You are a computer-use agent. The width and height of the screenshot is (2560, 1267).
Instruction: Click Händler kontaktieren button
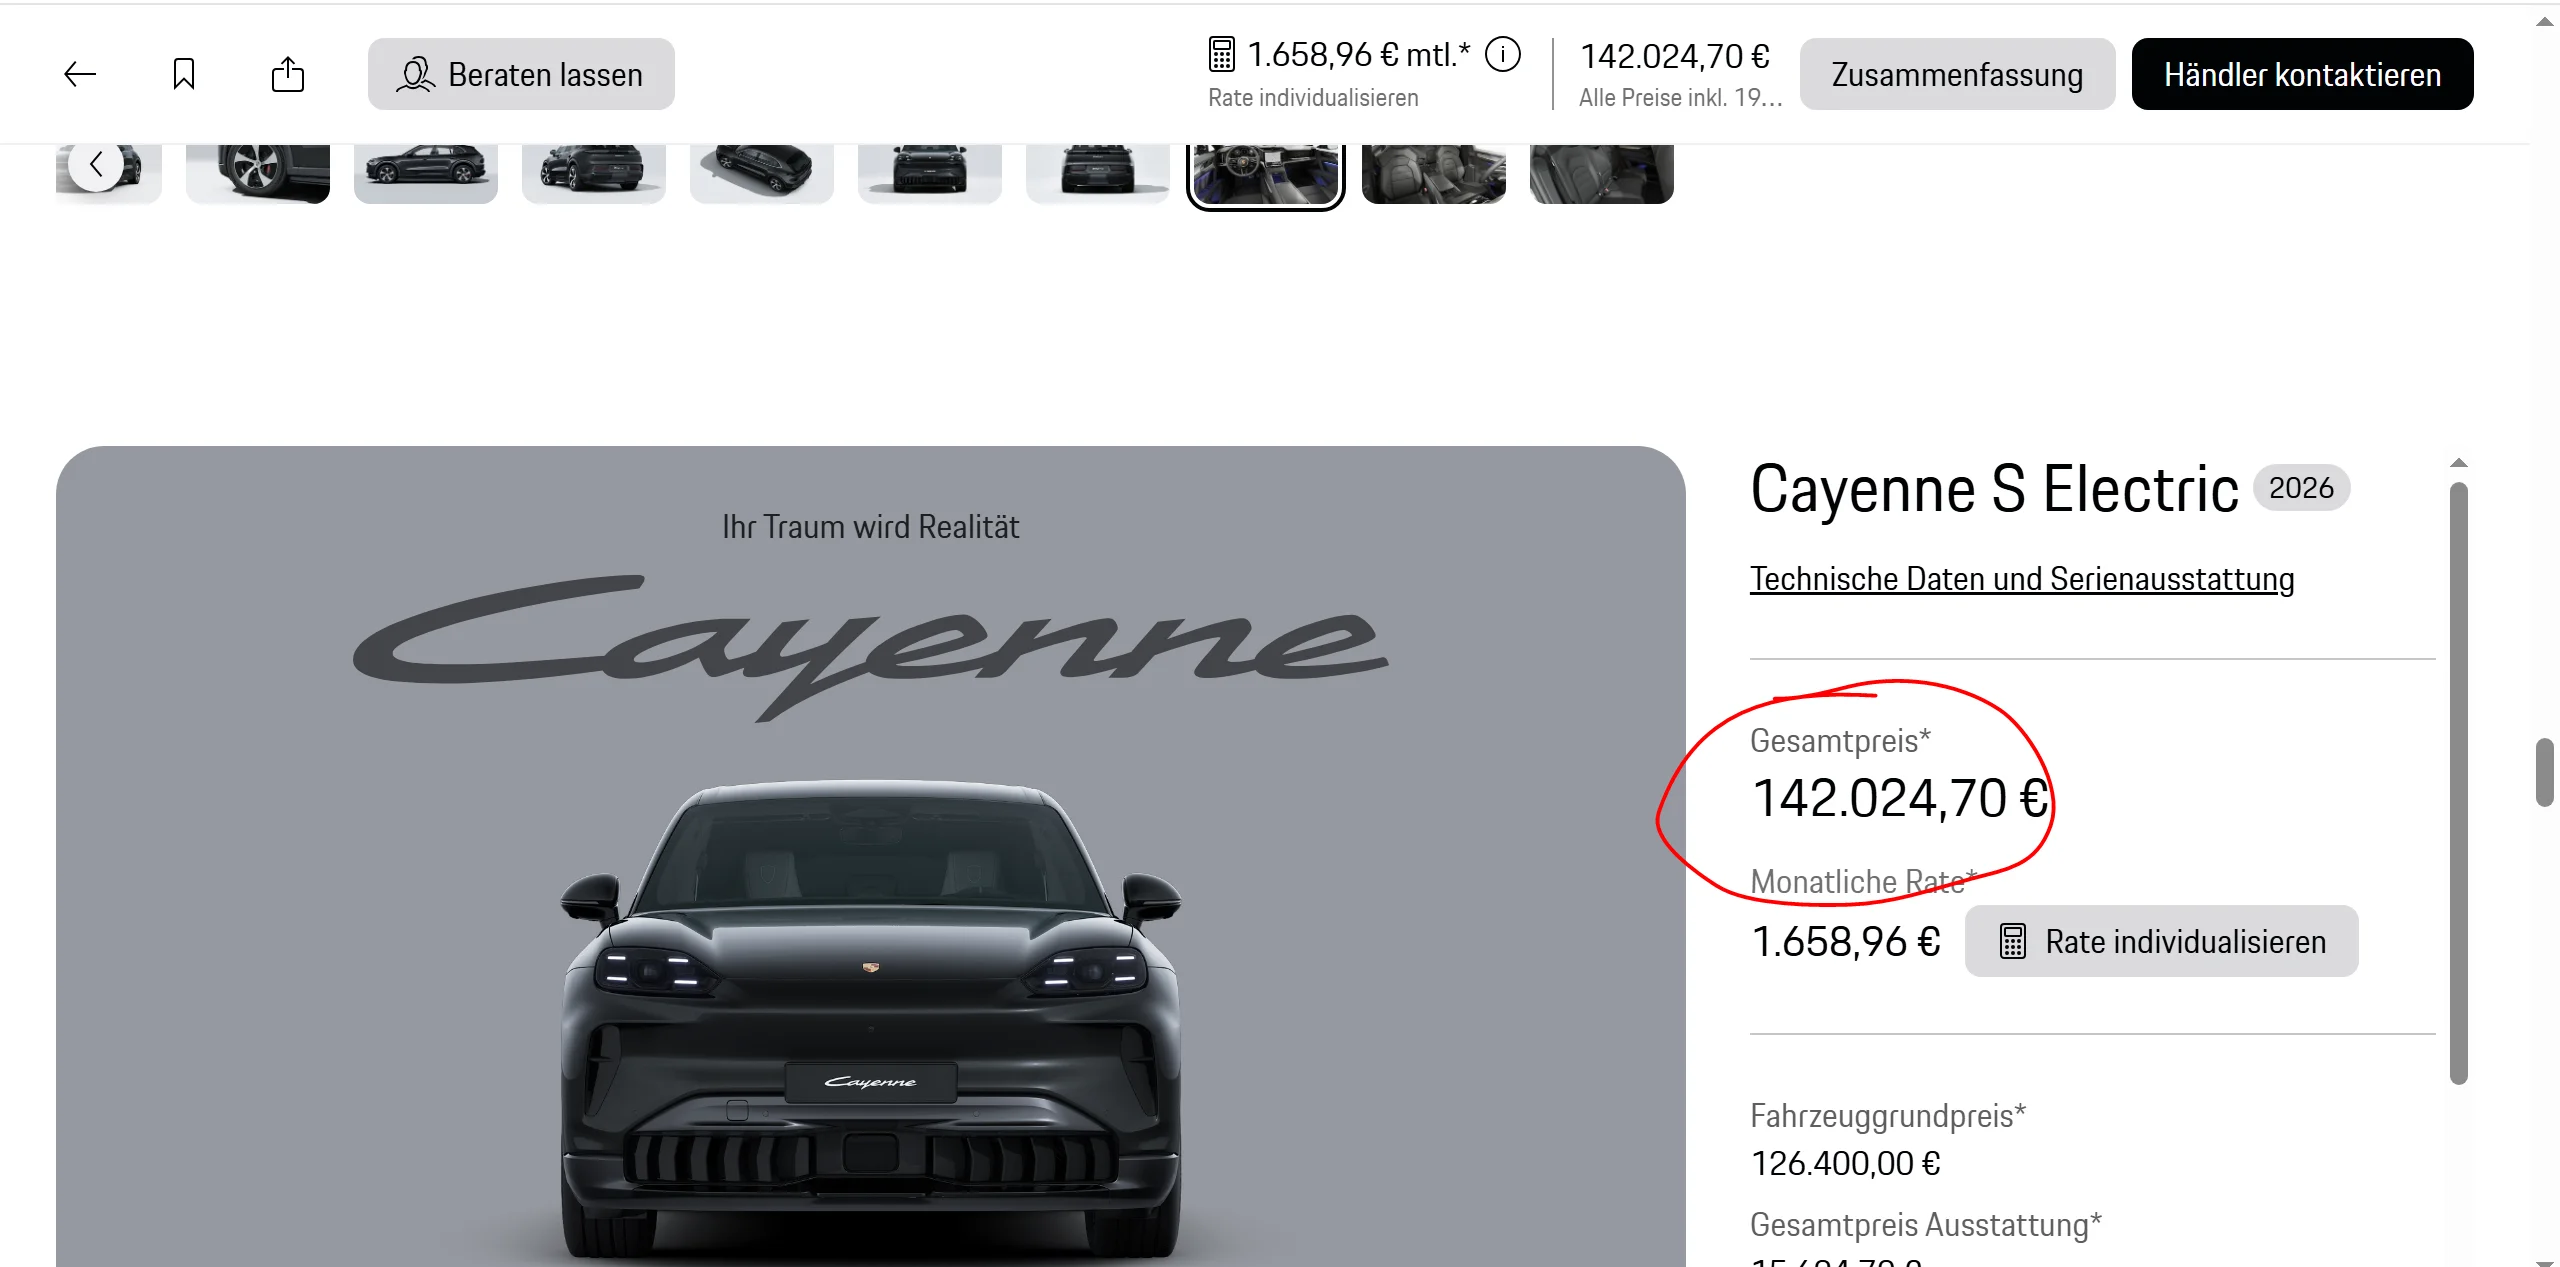tap(2302, 74)
